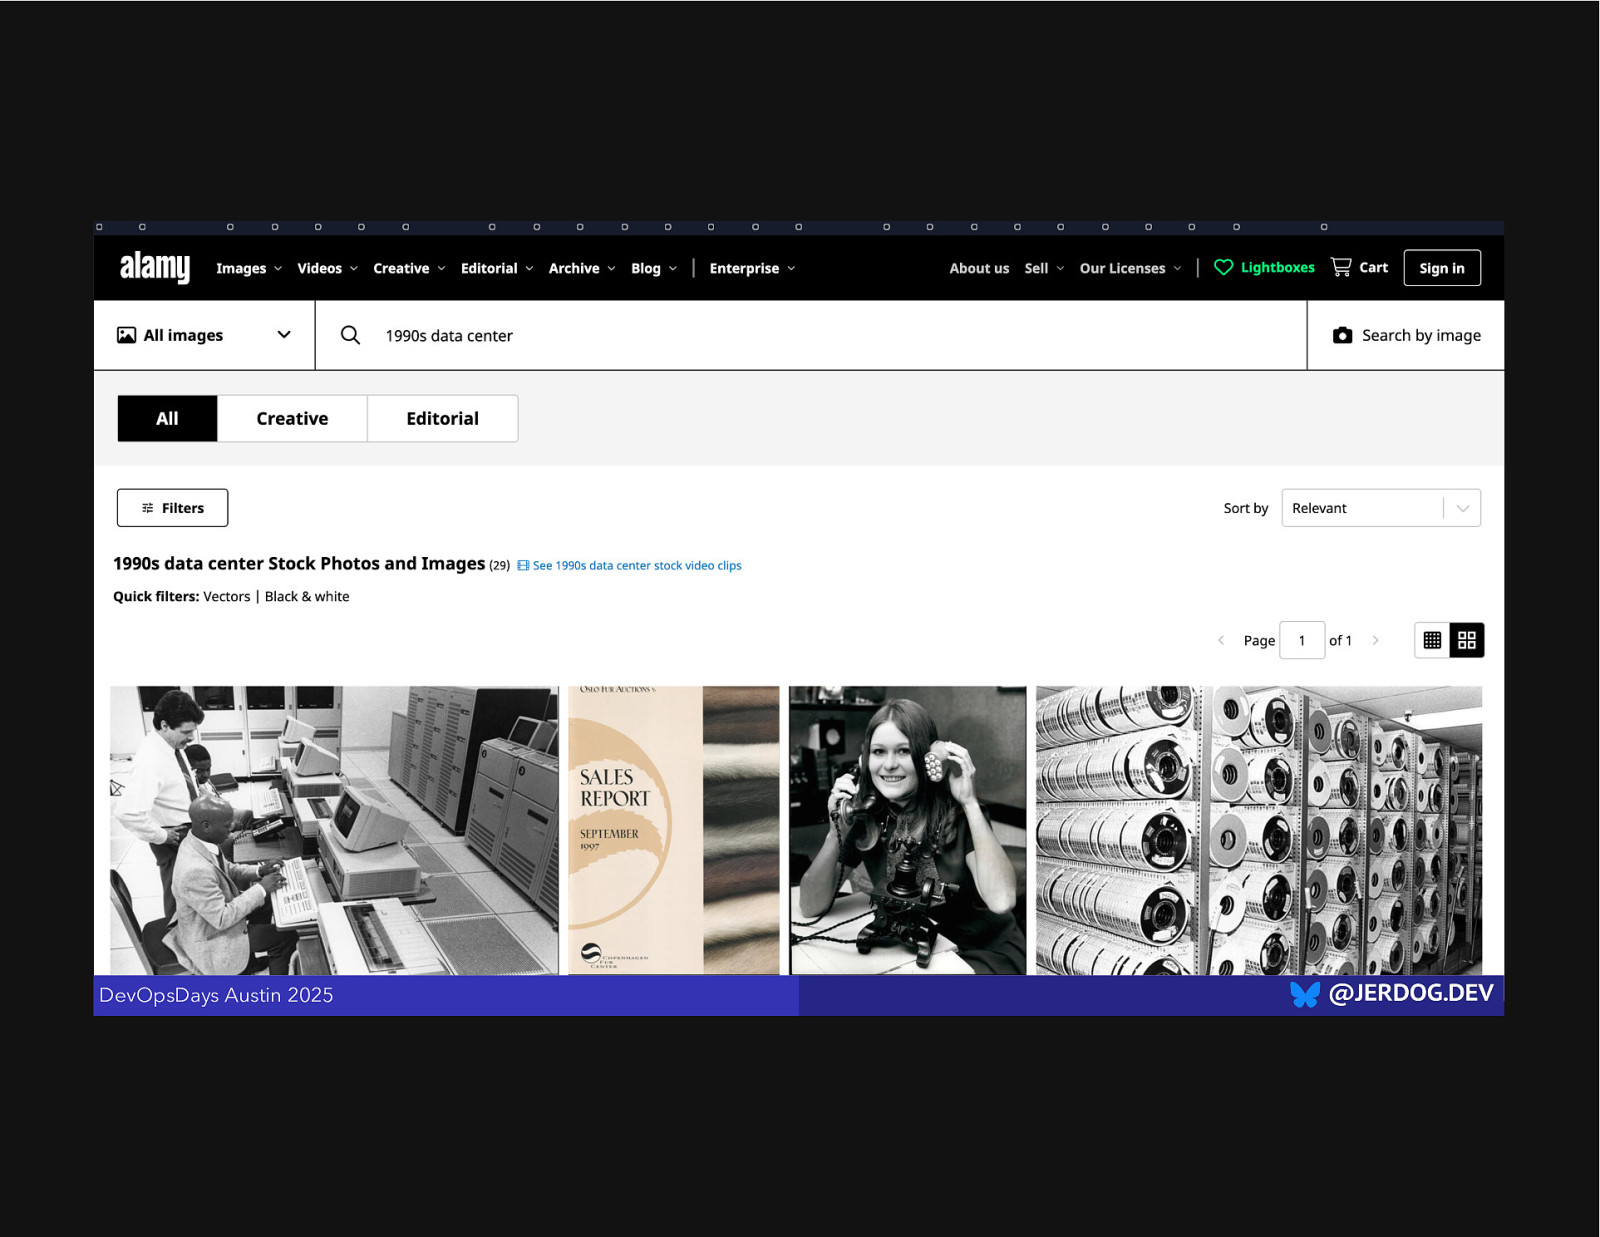Open the Sales Report September 1997 image
Image resolution: width=1600 pixels, height=1237 pixels.
(x=673, y=830)
